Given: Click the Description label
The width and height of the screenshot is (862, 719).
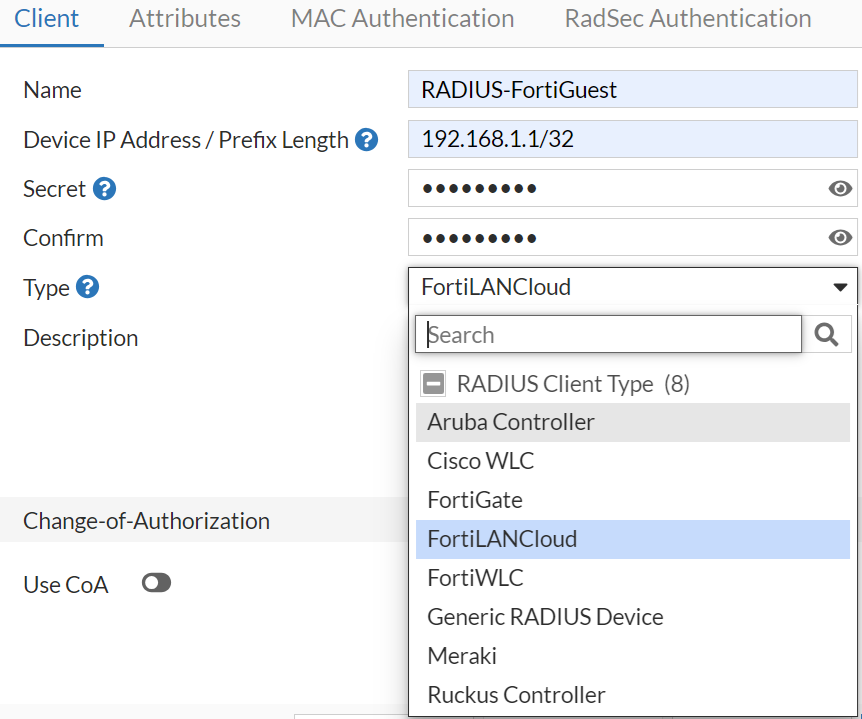Looking at the screenshot, I should (81, 338).
